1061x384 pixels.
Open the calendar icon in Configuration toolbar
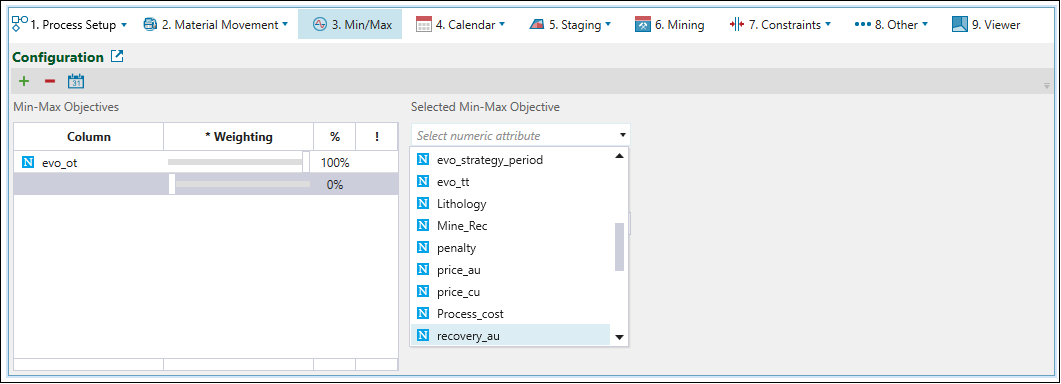(x=76, y=82)
